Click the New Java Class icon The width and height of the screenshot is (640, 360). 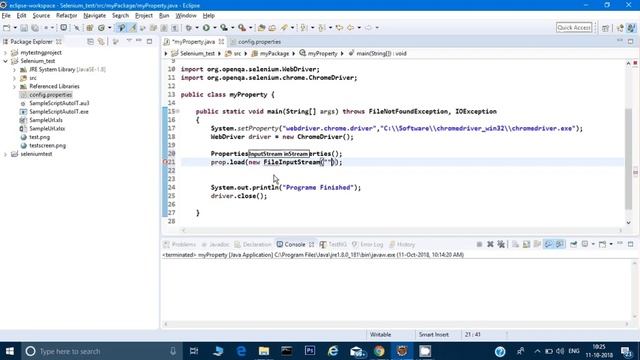pos(101,28)
